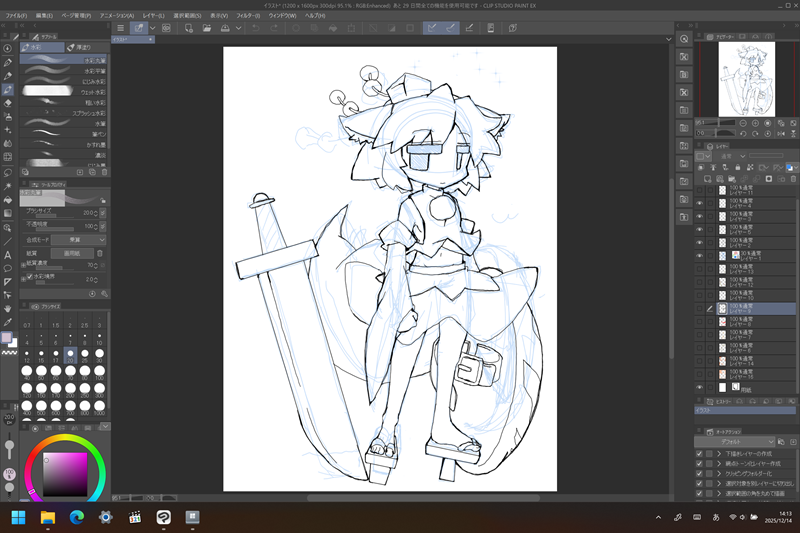Click the Lock layer padlock icon
This screenshot has width=800, height=533.
point(737,167)
